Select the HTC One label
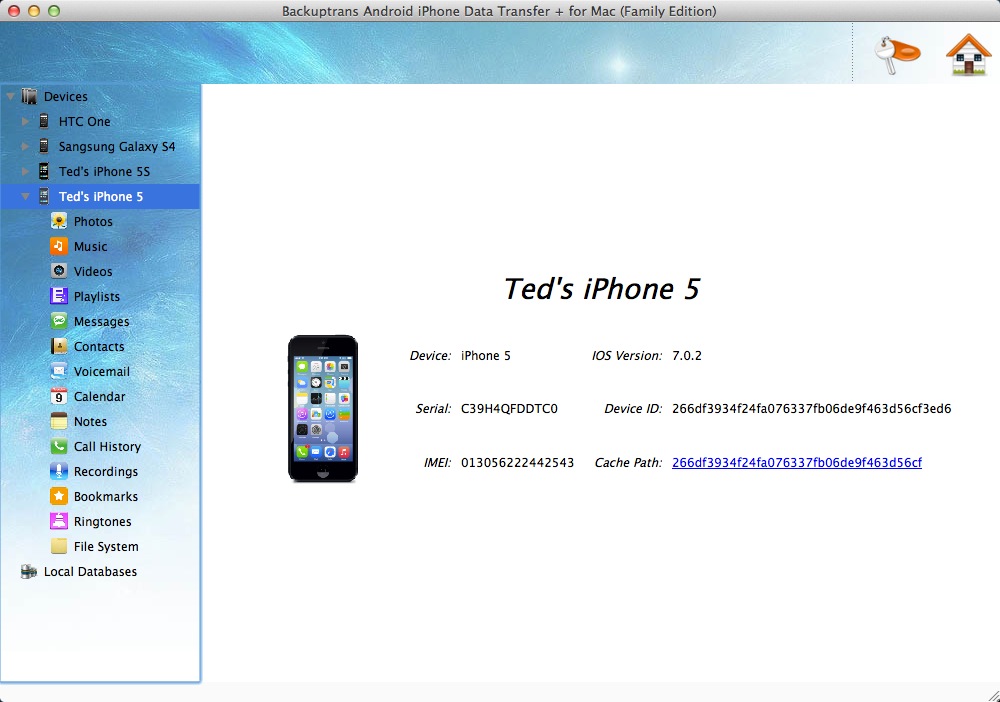This screenshot has width=1000, height=702. (85, 121)
